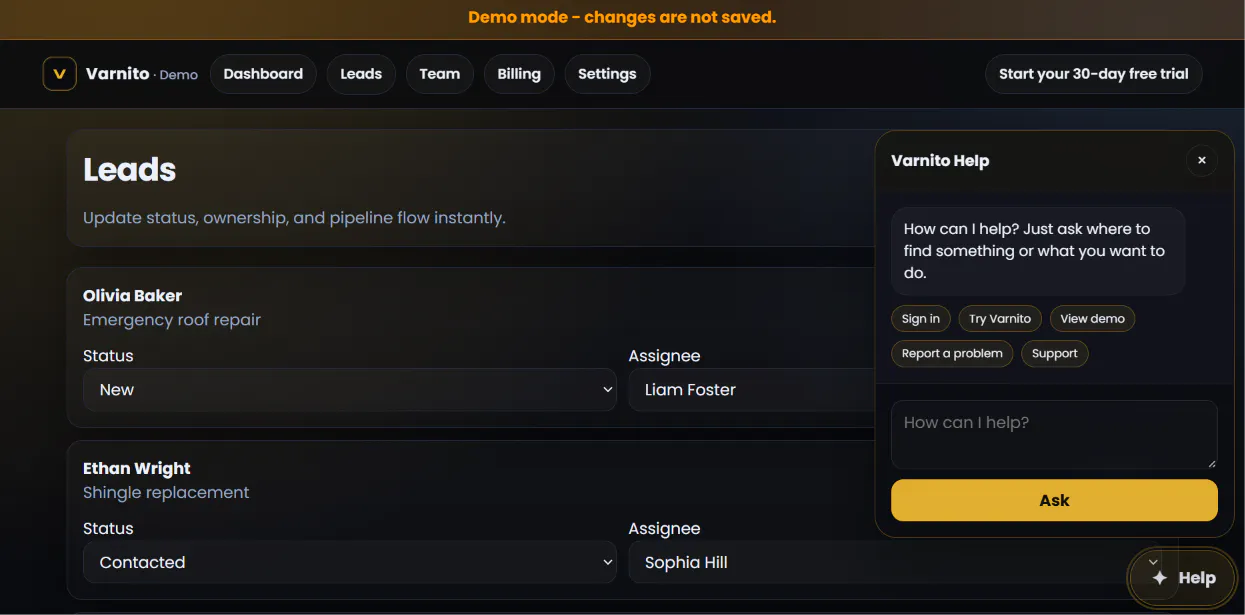Expand Olivia Baker's Status dropdown

click(x=350, y=390)
